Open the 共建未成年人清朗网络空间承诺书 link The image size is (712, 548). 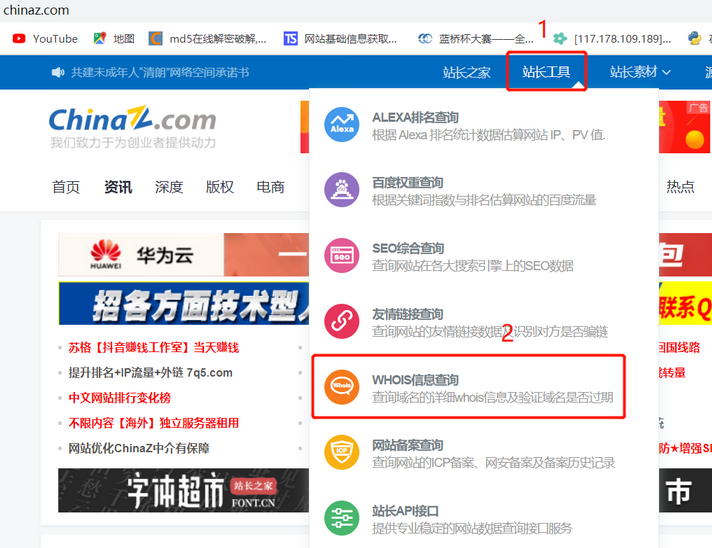coord(160,73)
